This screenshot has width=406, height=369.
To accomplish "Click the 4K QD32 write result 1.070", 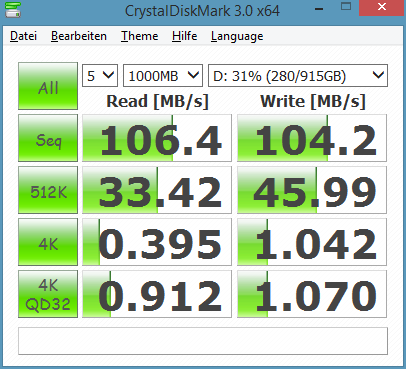I will tap(312, 294).
